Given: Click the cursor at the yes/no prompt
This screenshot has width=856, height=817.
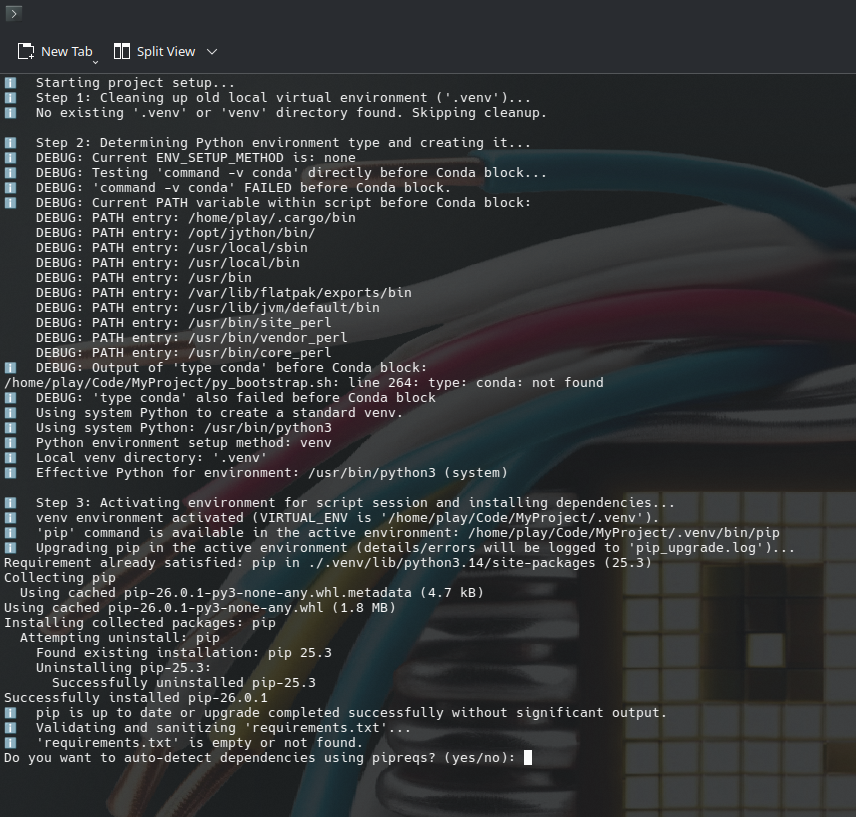Looking at the screenshot, I should point(531,757).
